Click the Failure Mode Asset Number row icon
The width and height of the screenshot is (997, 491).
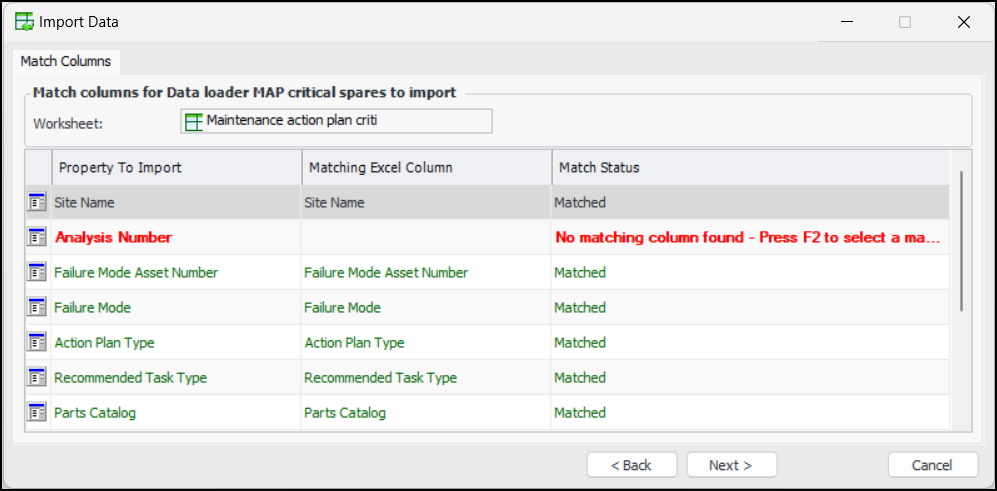[x=37, y=272]
